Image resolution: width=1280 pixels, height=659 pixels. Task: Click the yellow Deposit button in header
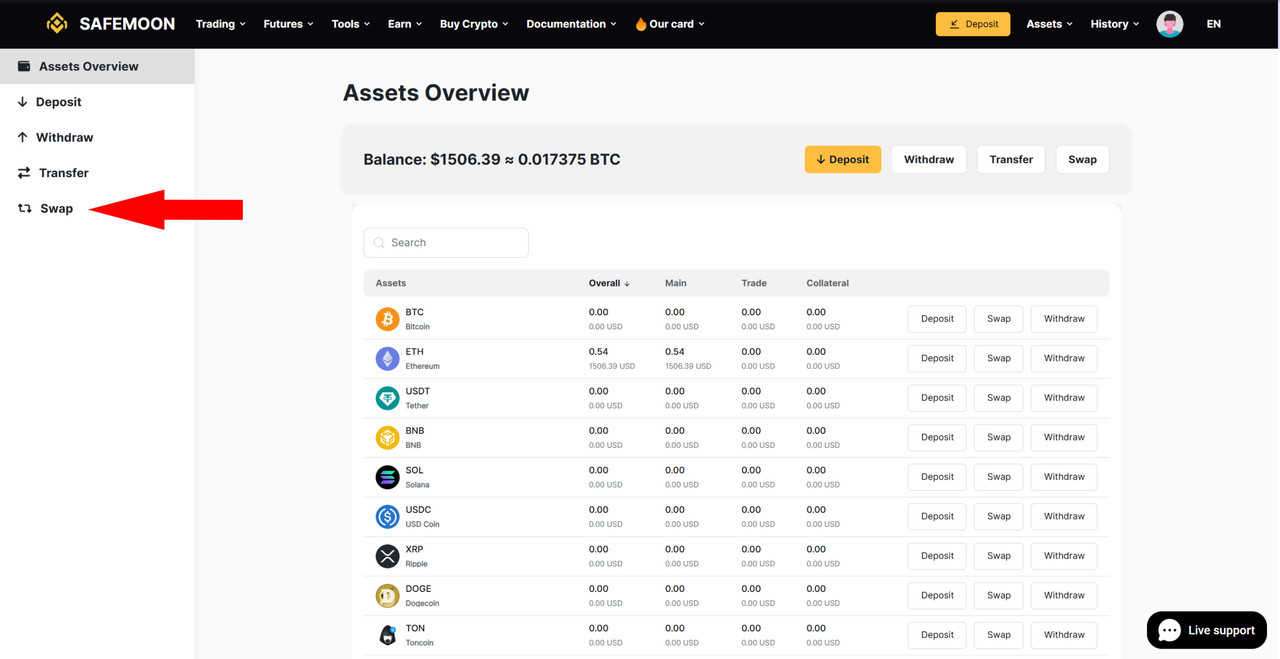click(x=973, y=24)
